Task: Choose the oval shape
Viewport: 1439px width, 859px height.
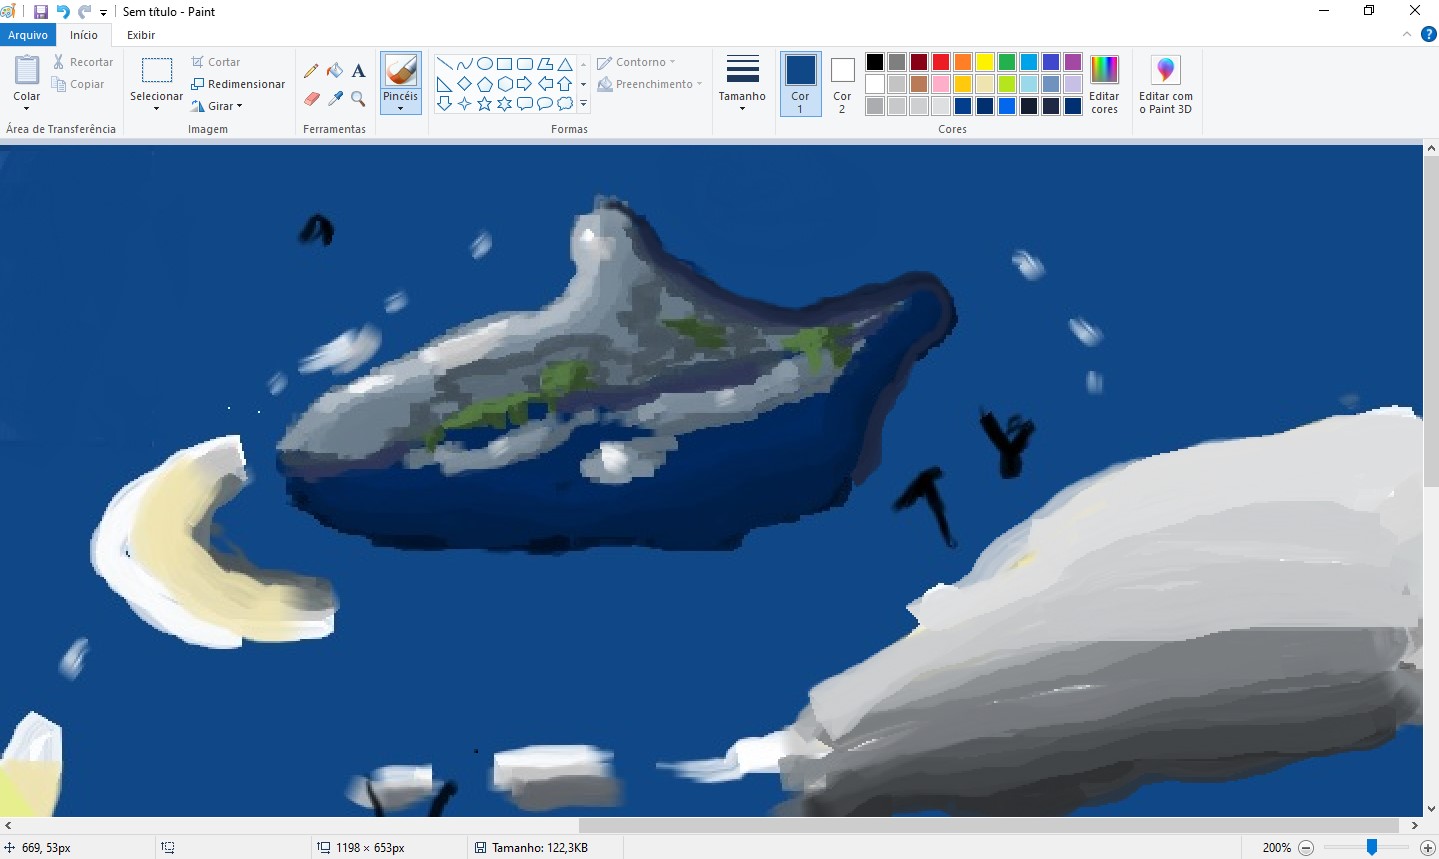Action: [484, 63]
